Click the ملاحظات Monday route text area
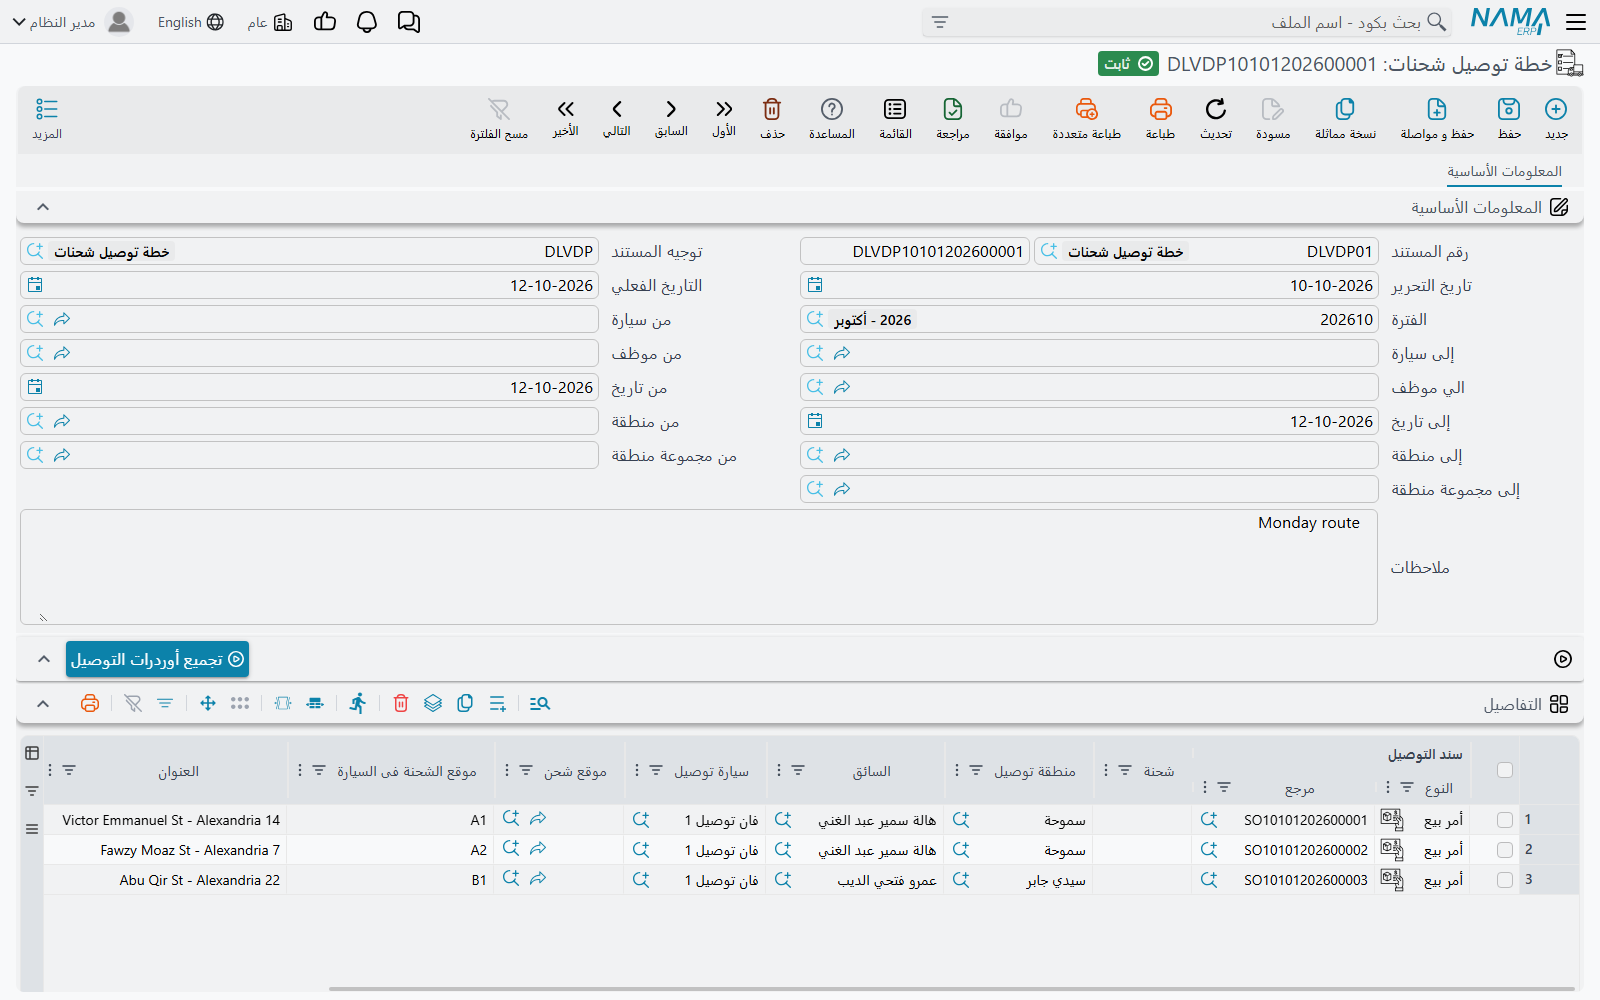The height and width of the screenshot is (1000, 1600). (x=699, y=567)
